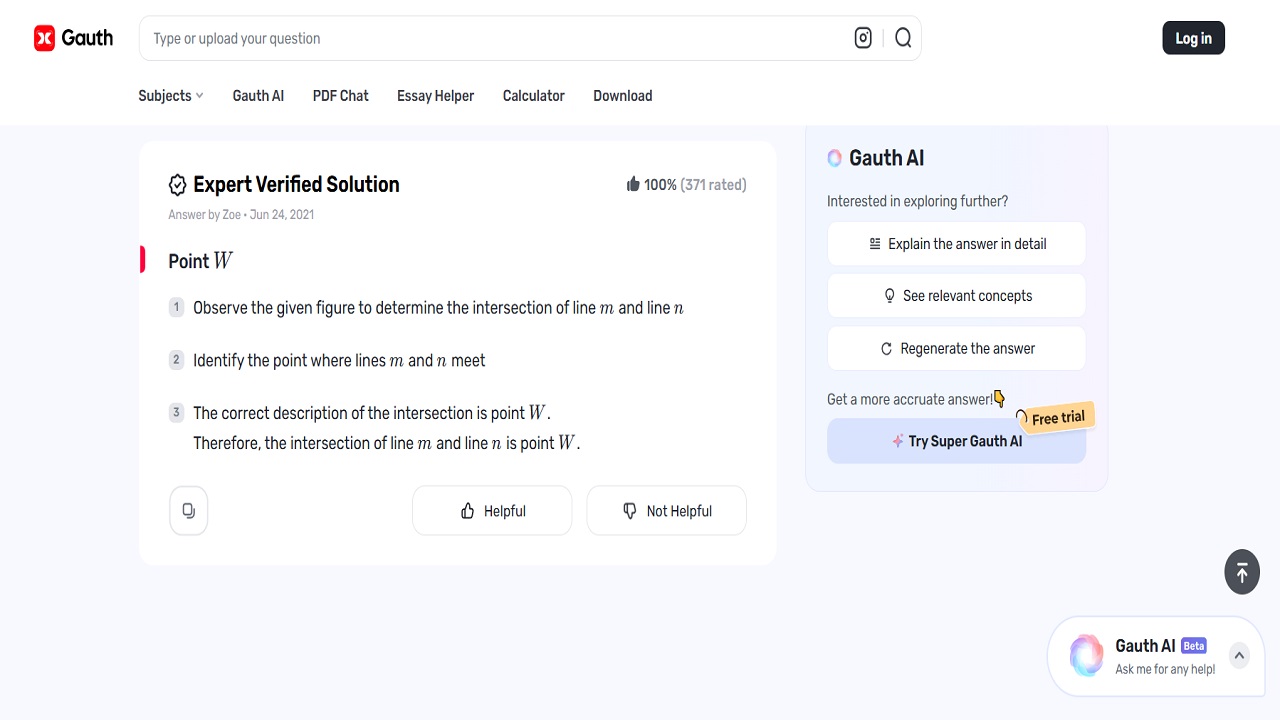Open camera upload icon in search bar
Screen dimensions: 1280x720
(x=863, y=38)
